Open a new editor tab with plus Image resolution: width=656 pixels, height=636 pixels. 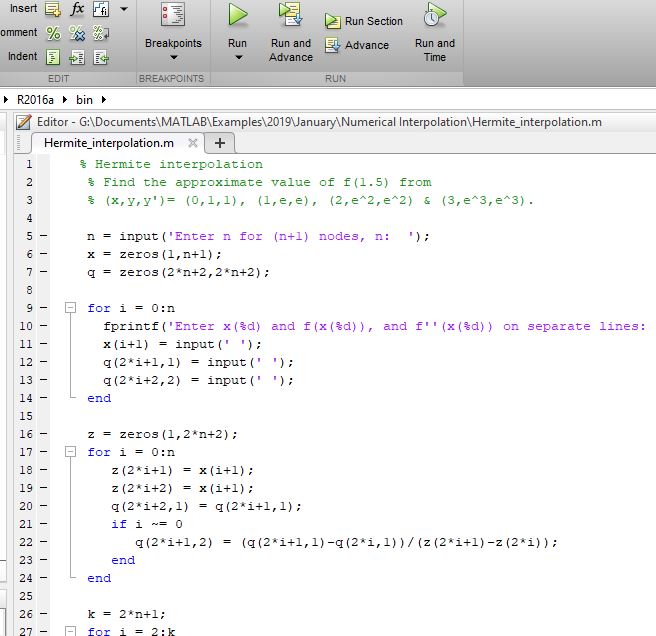[220, 143]
